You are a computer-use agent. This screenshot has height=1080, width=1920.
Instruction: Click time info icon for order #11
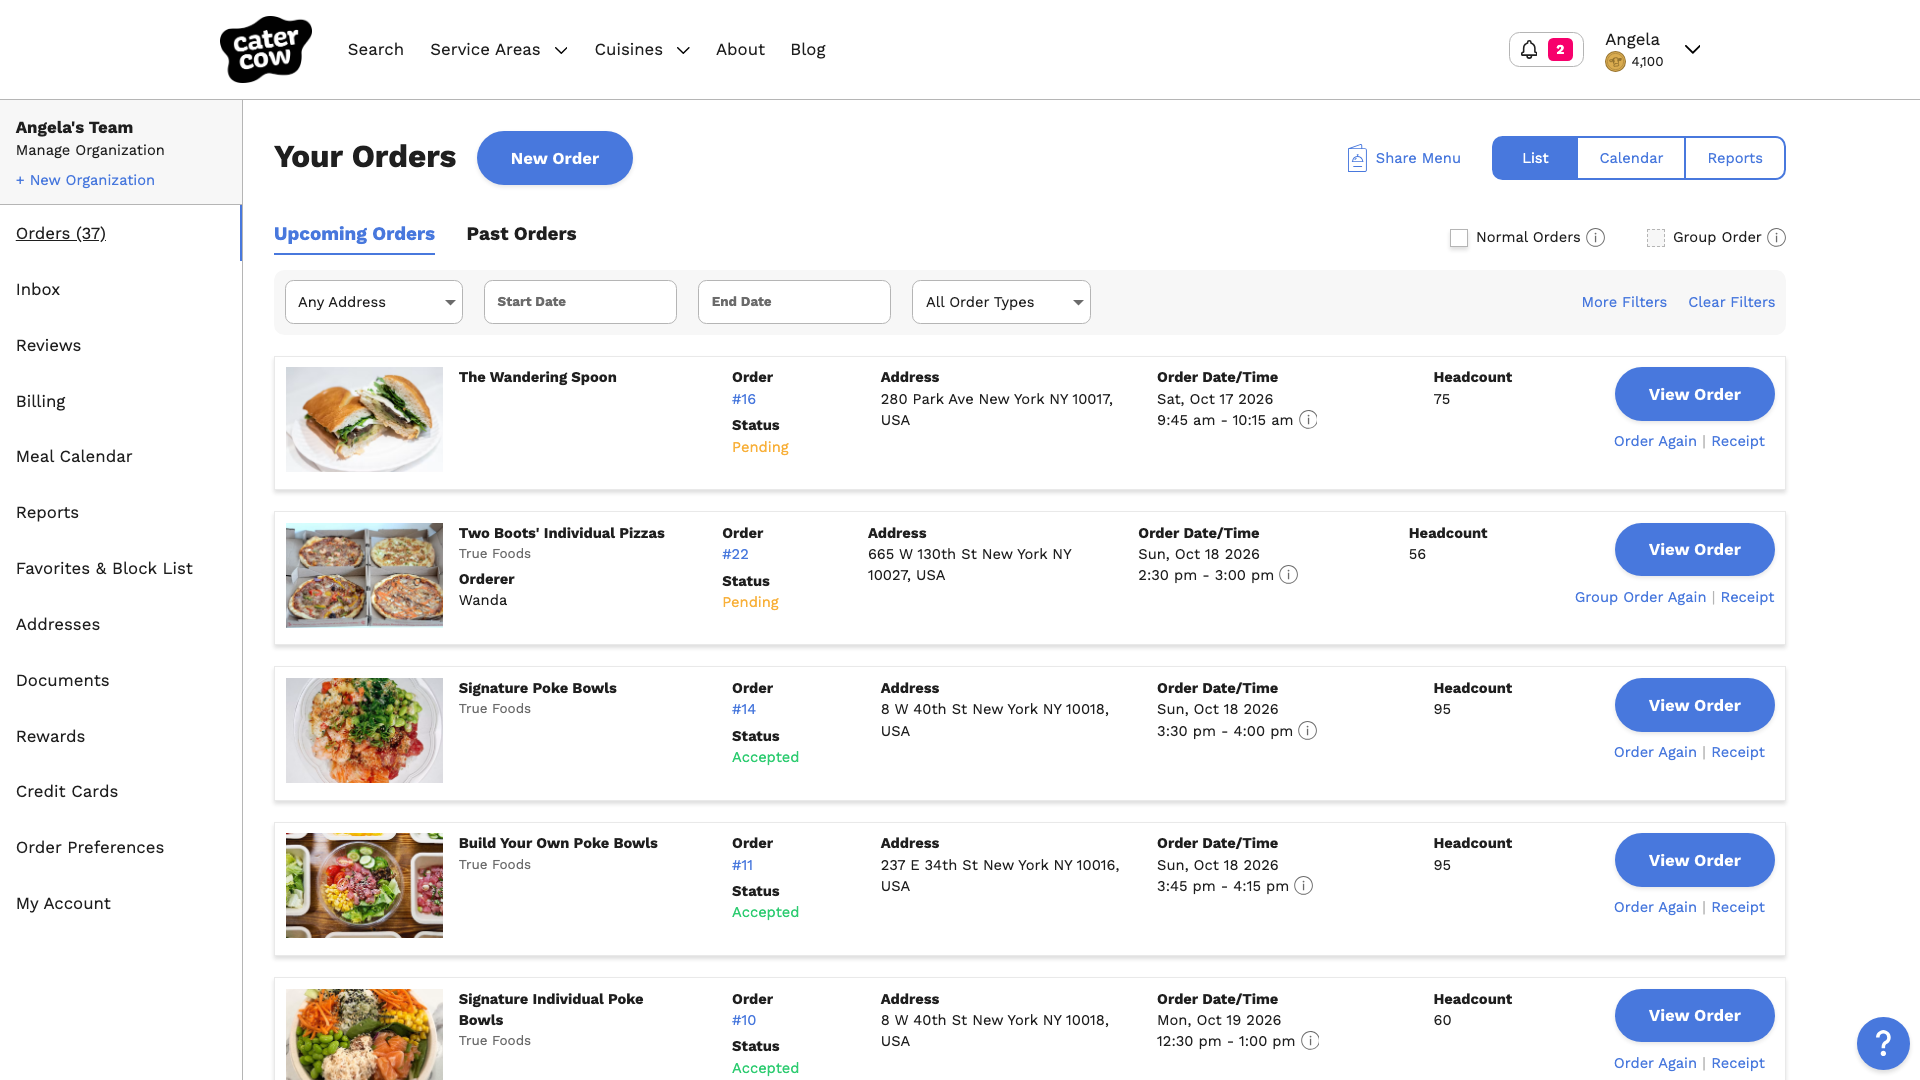1304,886
